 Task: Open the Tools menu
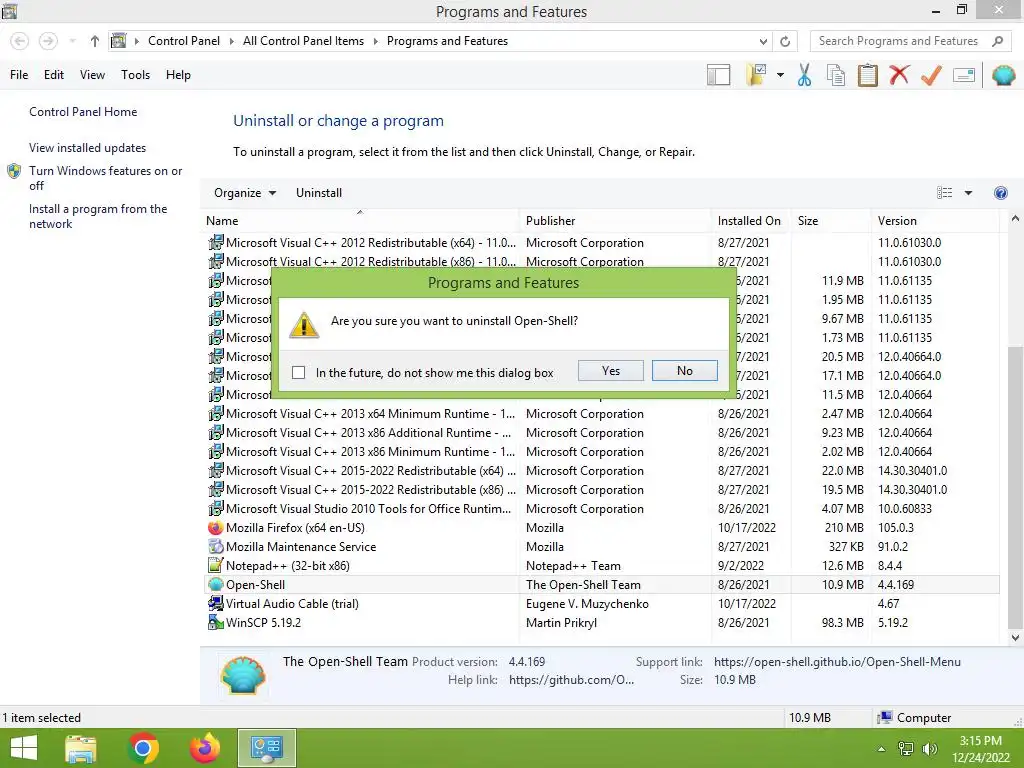135,75
